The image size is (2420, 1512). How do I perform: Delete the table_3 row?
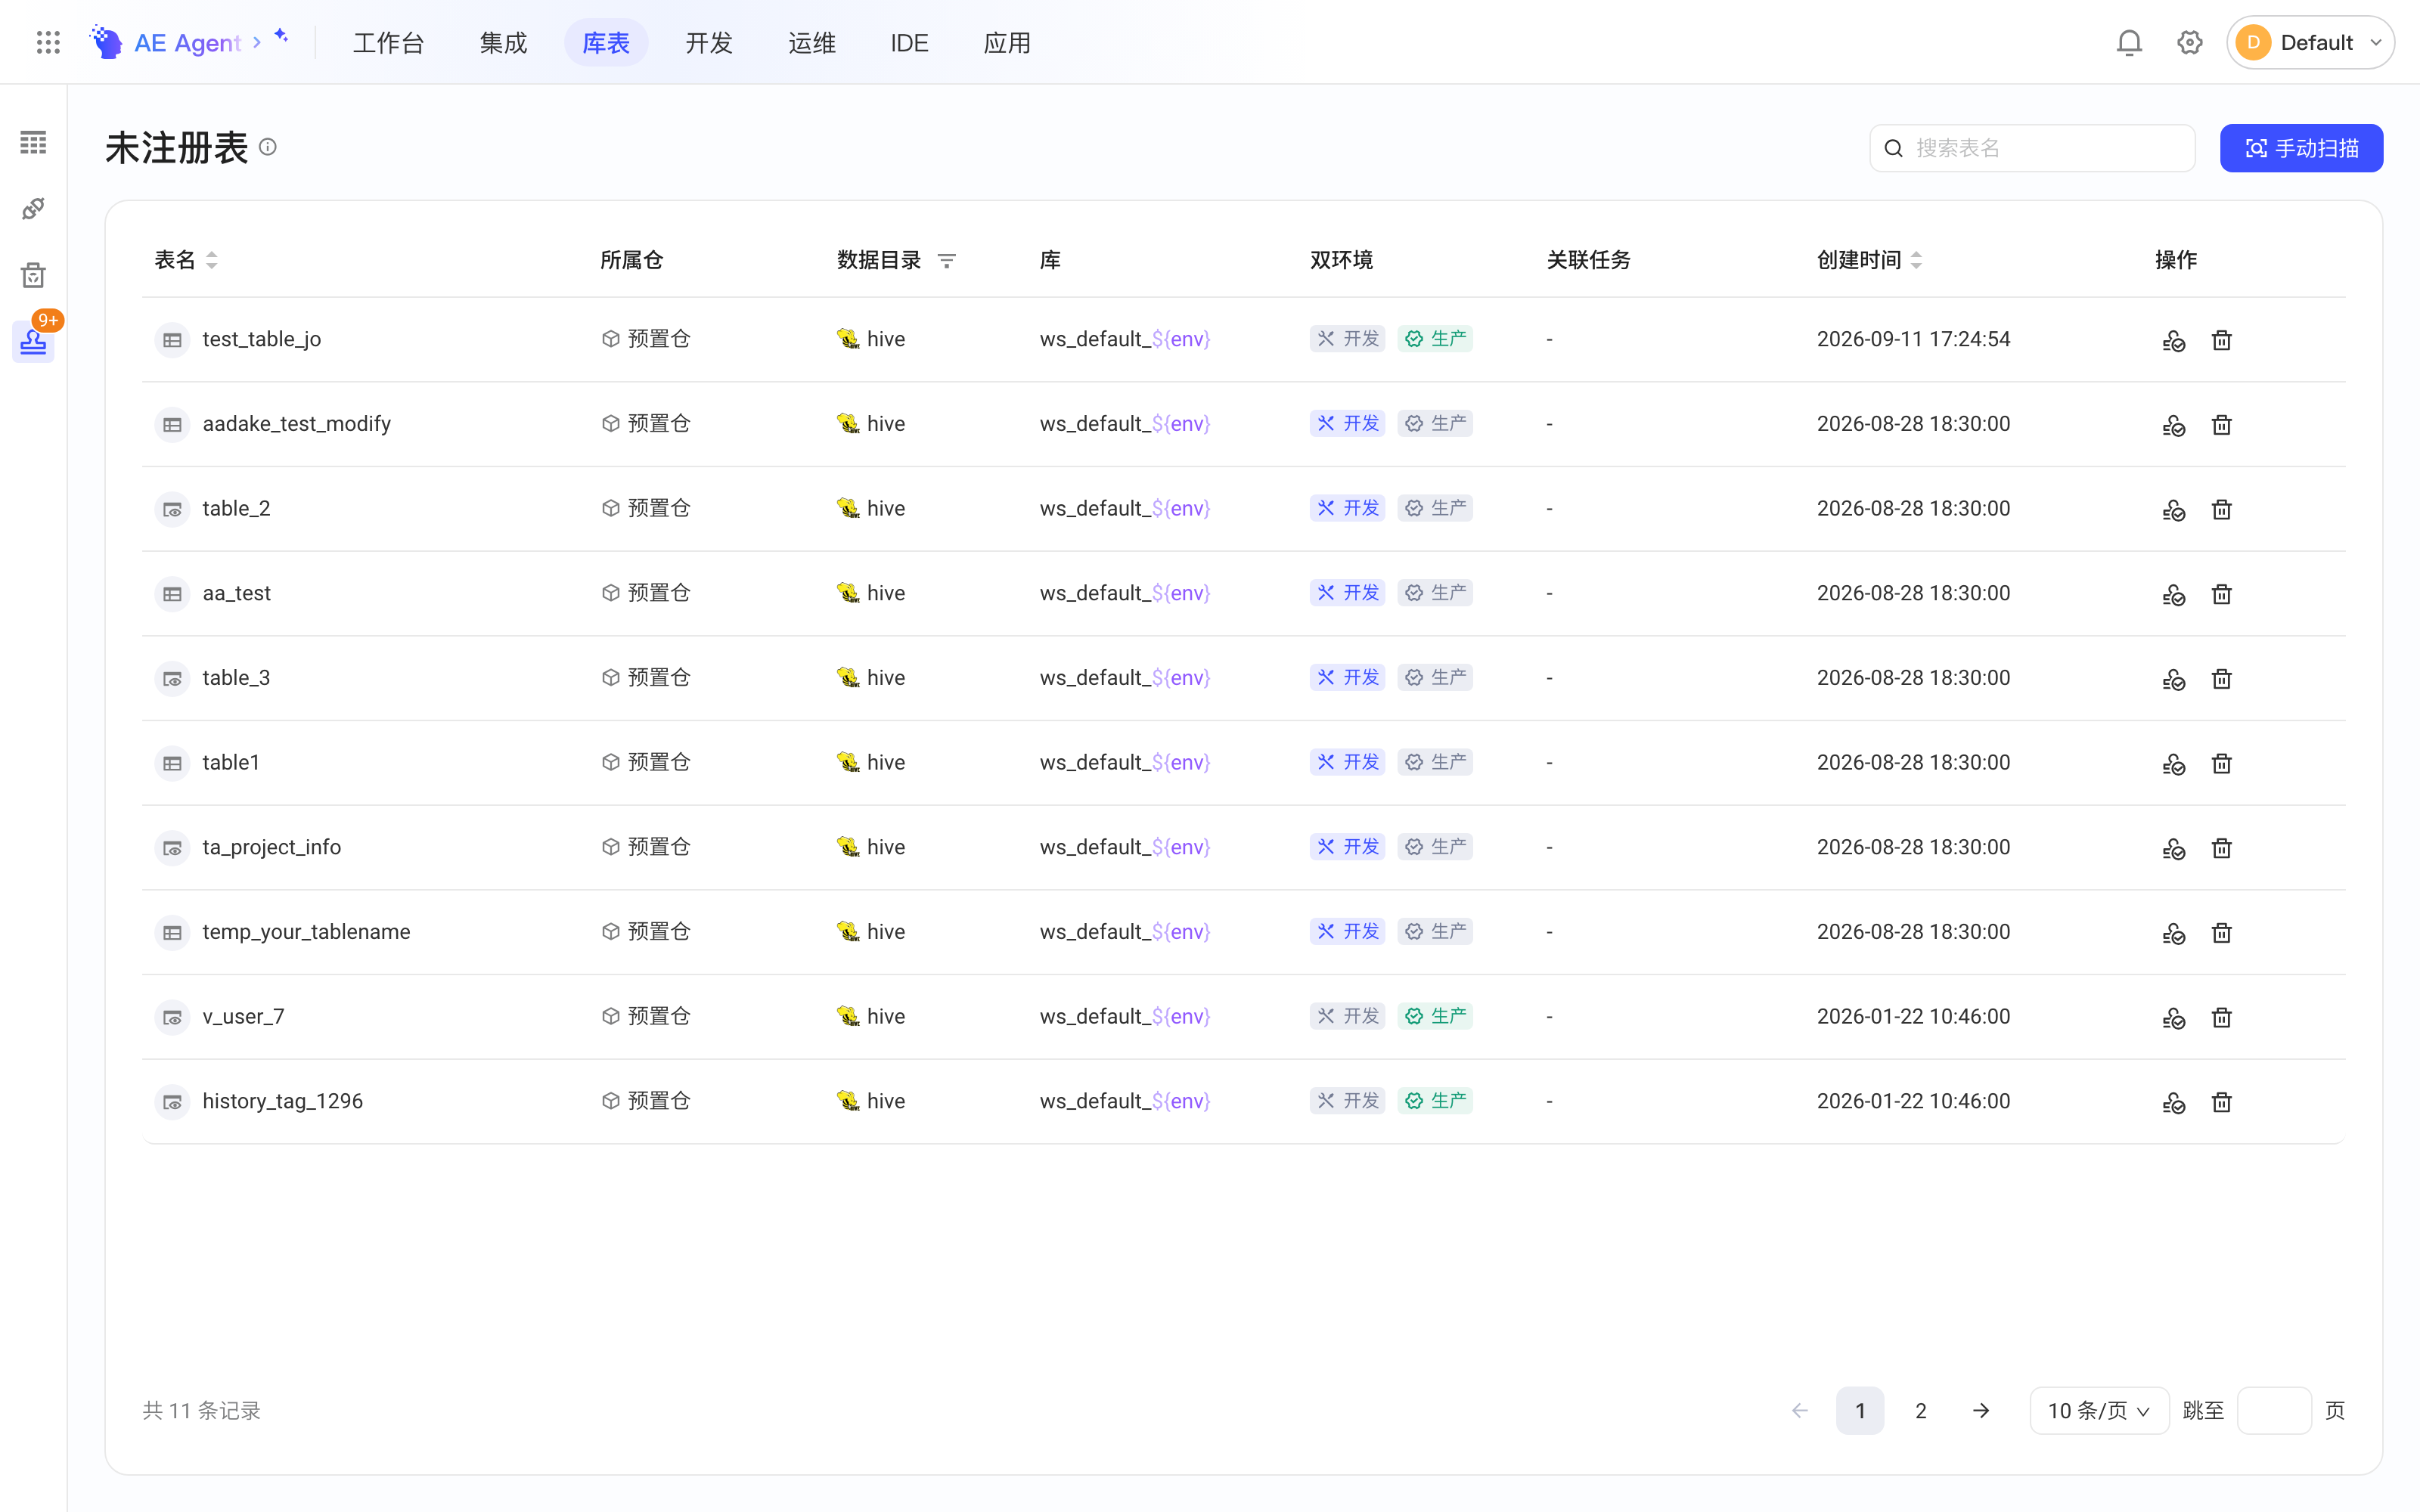click(x=2222, y=679)
